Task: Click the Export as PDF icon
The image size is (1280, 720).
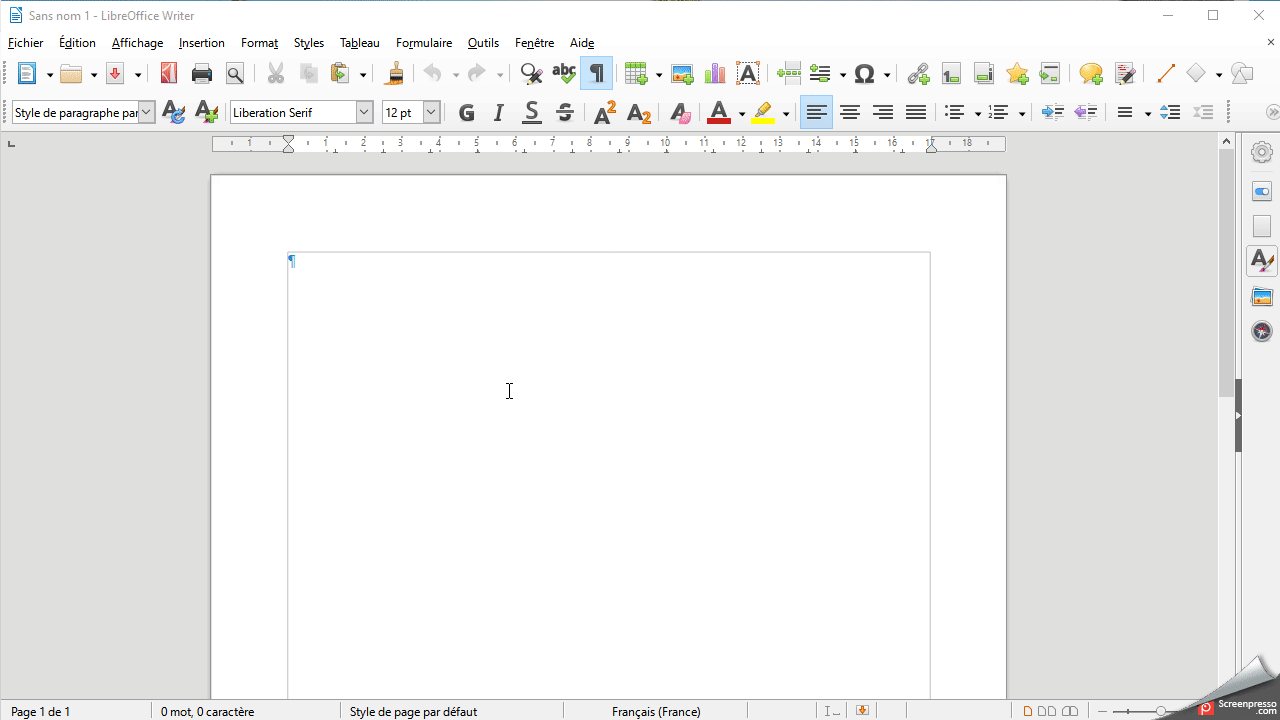Action: pos(169,73)
